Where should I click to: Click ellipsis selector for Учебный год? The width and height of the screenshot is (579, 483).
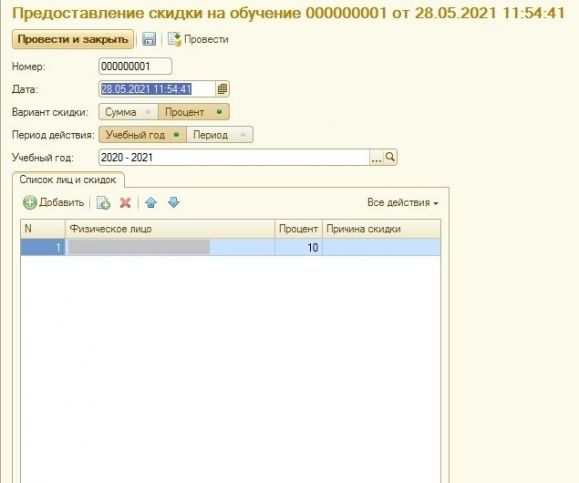point(376,158)
